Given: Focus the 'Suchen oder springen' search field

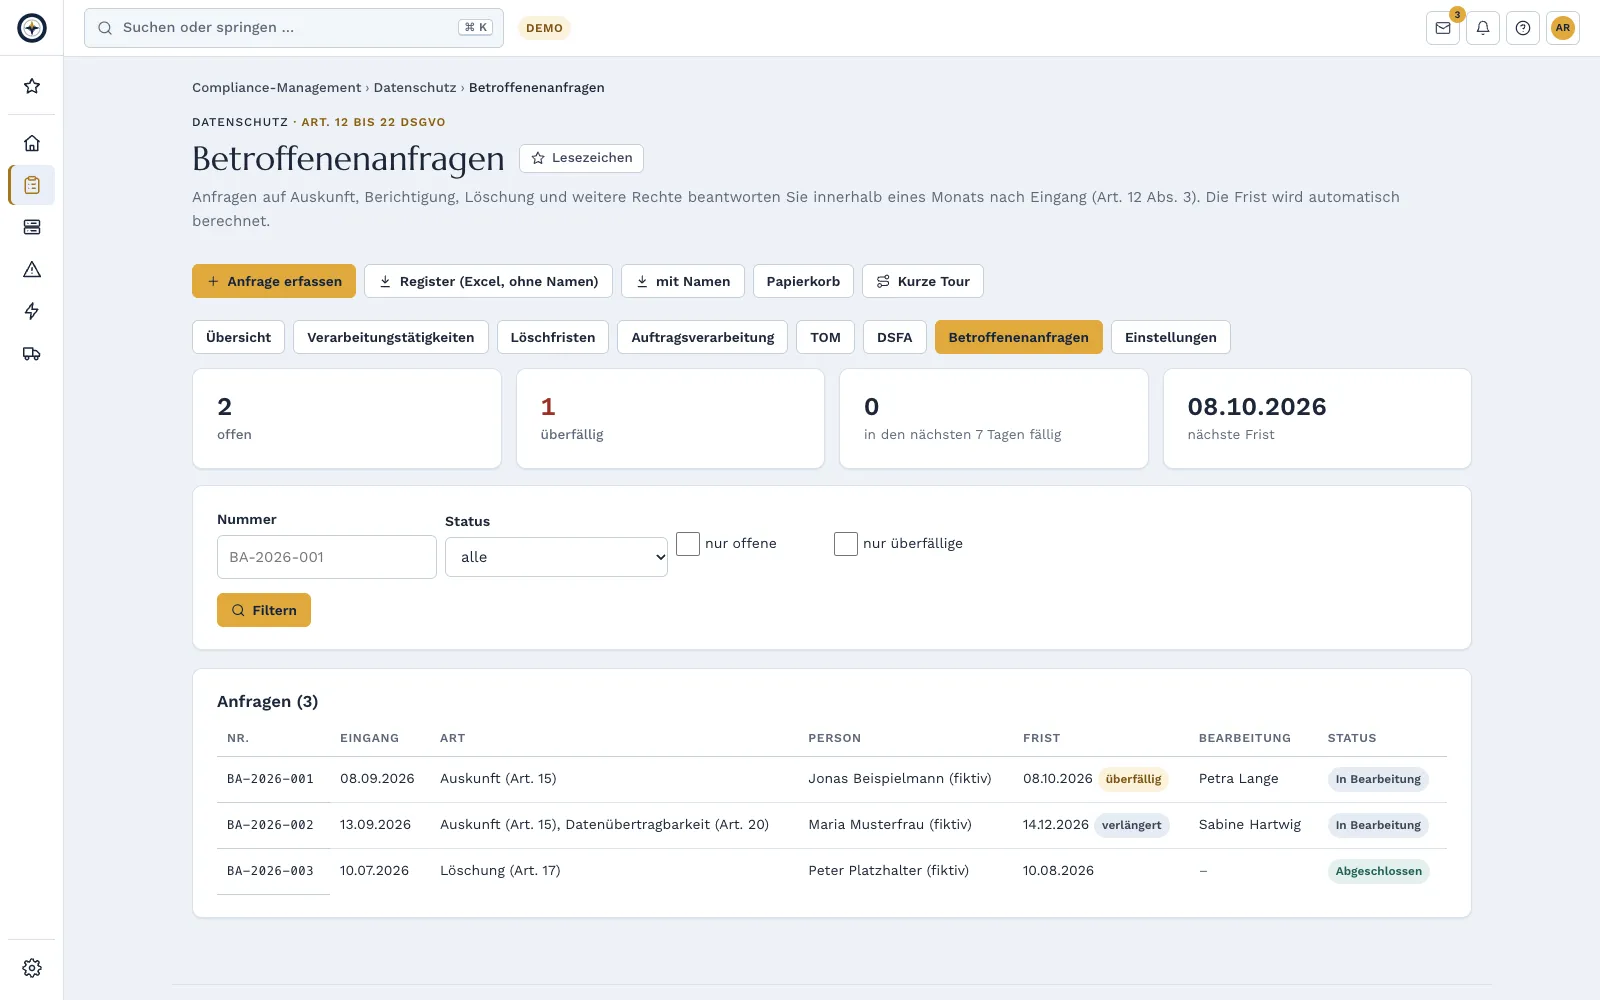Looking at the screenshot, I should click(x=294, y=28).
